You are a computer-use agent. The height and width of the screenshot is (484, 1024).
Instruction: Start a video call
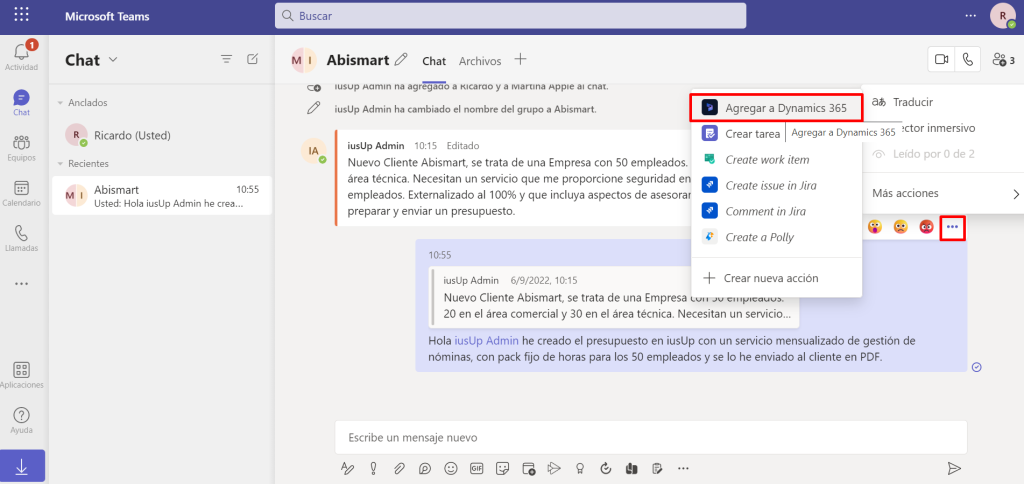[941, 59]
